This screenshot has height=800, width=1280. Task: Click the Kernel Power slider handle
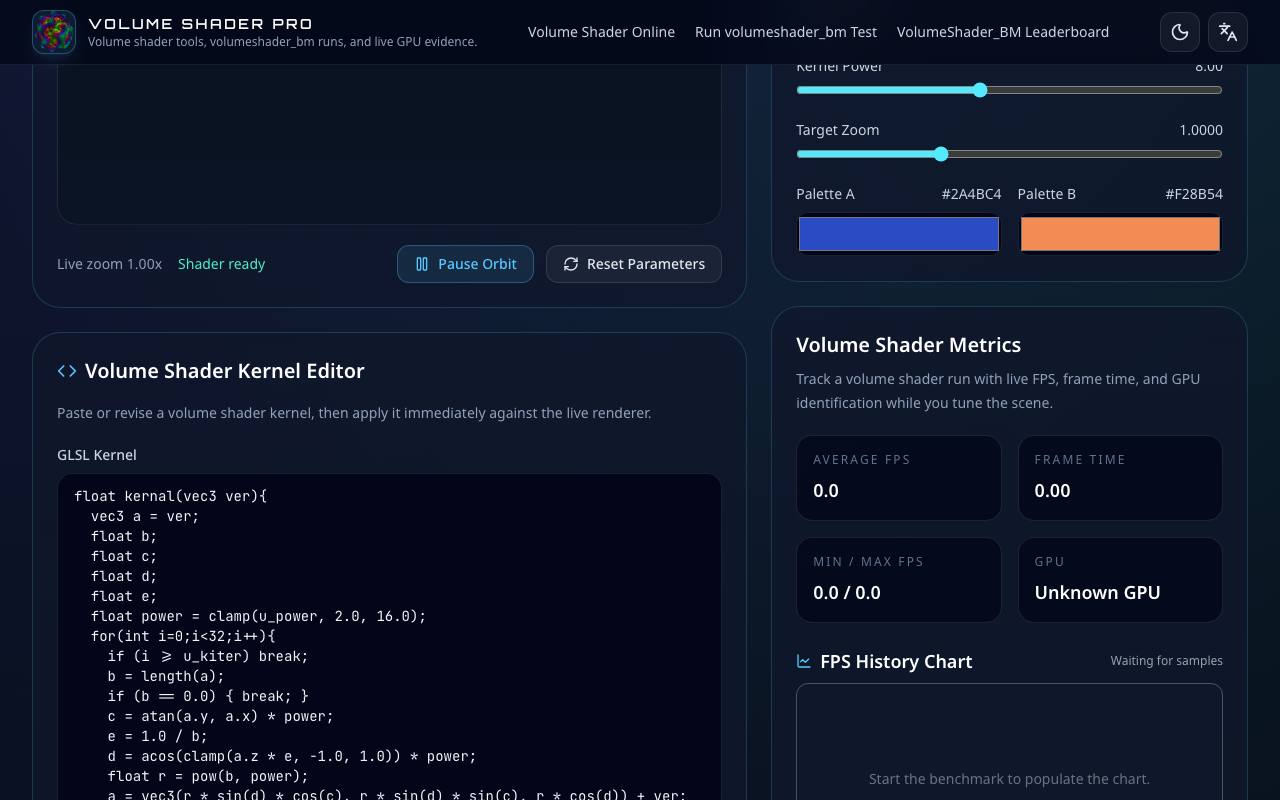tap(980, 90)
